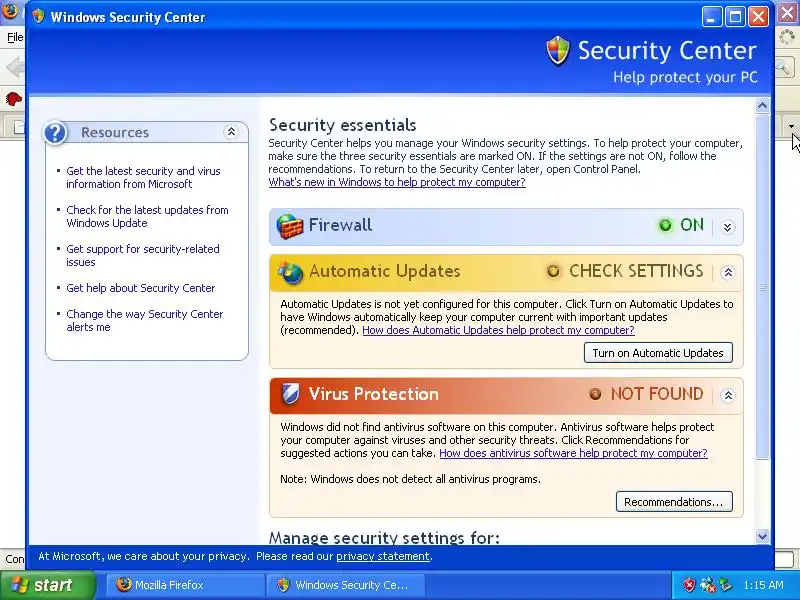Click the taskbar clock showing 1:15 AM

click(763, 585)
